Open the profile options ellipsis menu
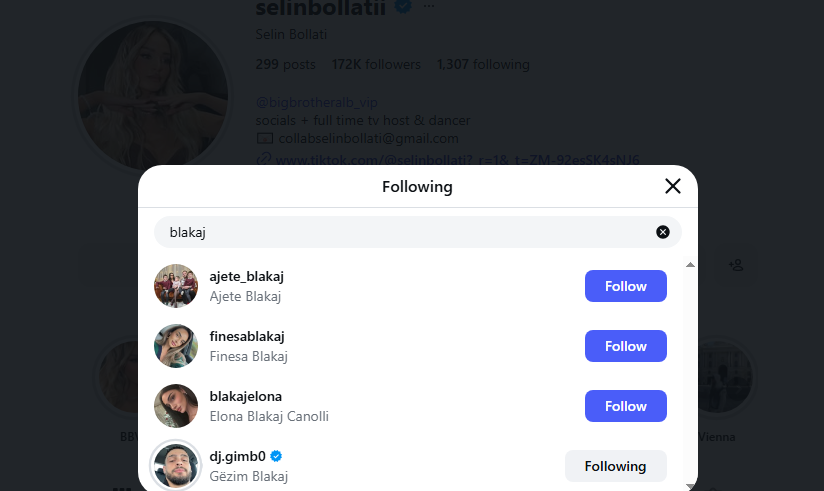This screenshot has height=491, width=824. pyautogui.click(x=429, y=7)
